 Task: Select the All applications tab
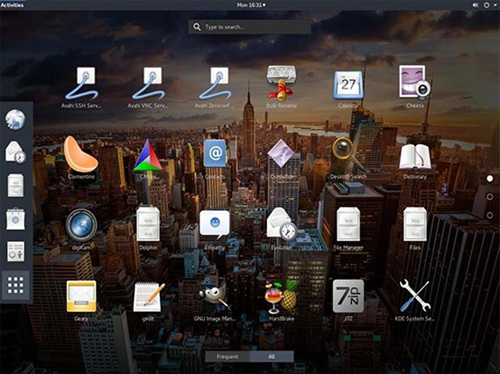tap(272, 356)
